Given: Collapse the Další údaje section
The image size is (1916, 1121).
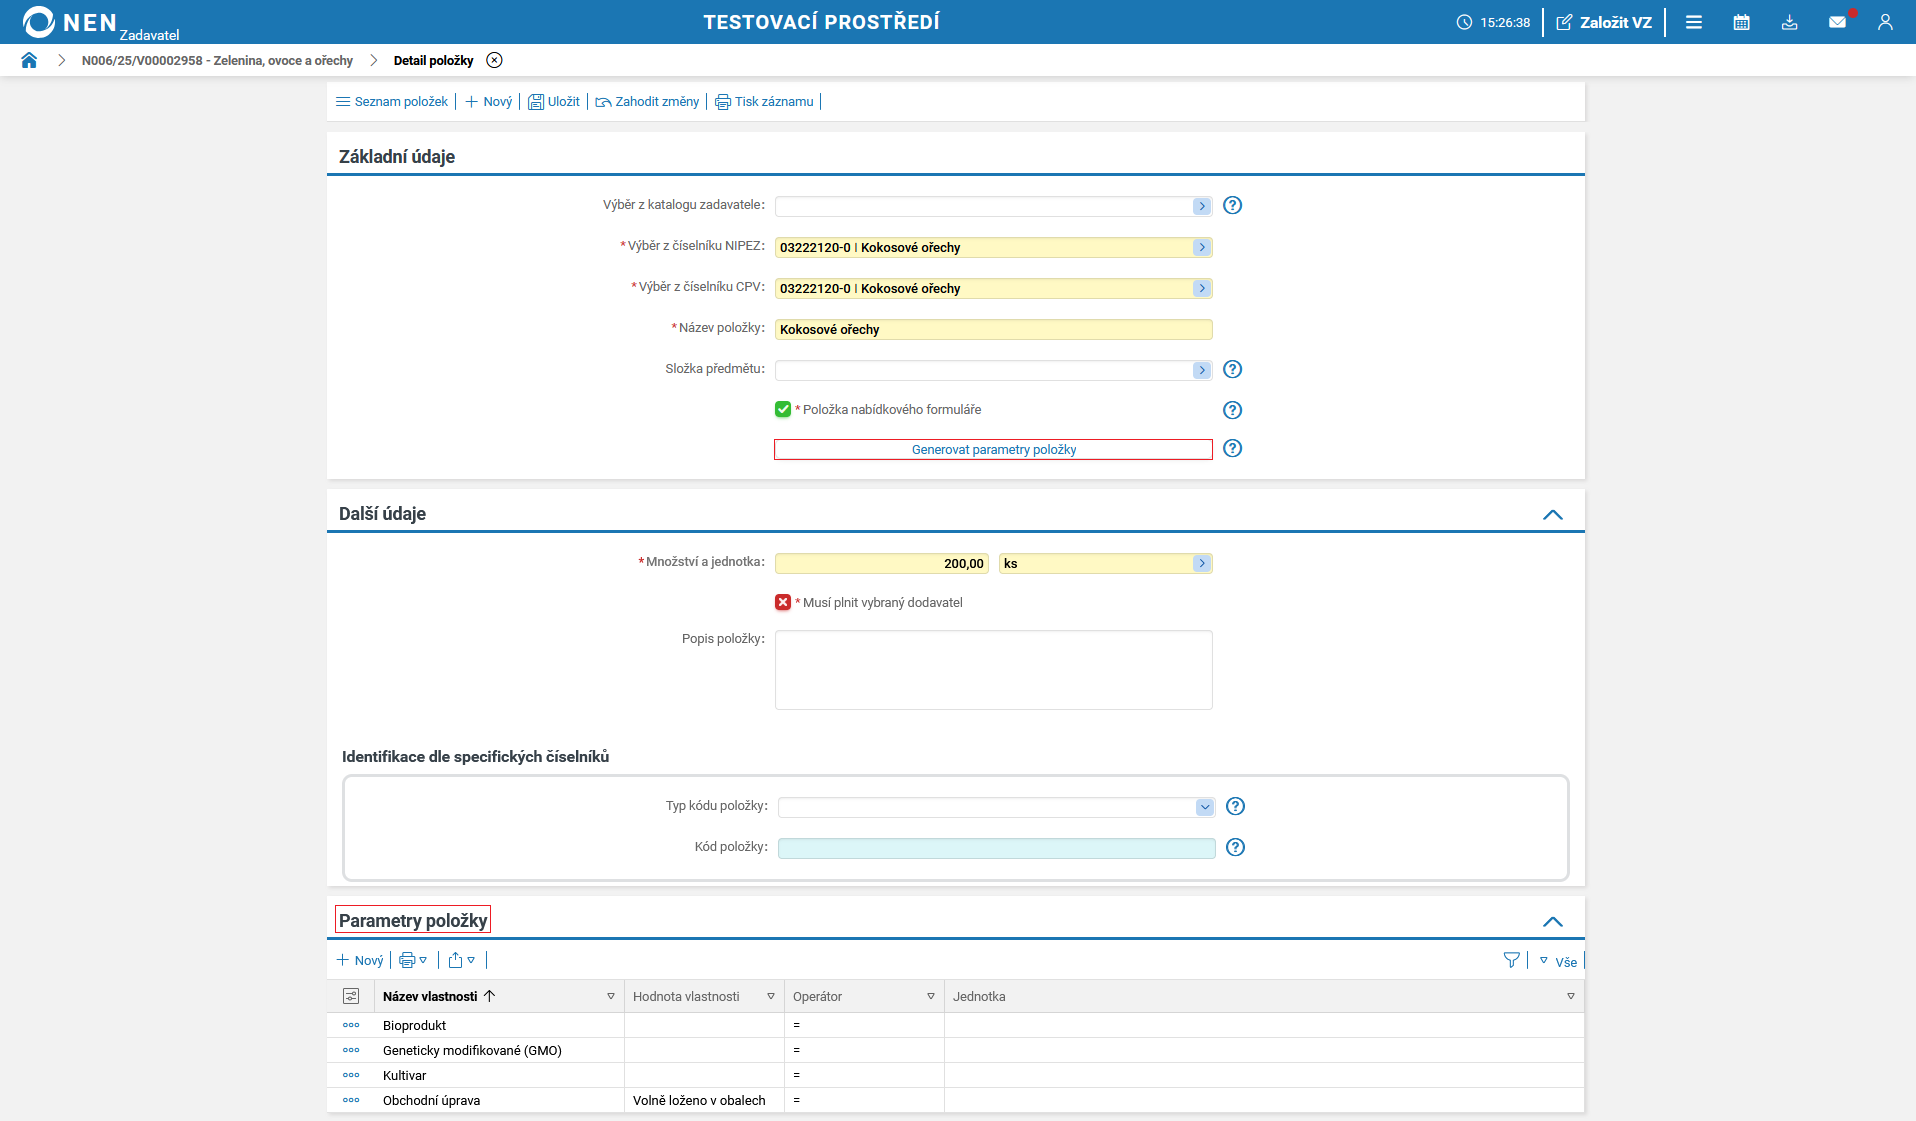Looking at the screenshot, I should coord(1552,515).
